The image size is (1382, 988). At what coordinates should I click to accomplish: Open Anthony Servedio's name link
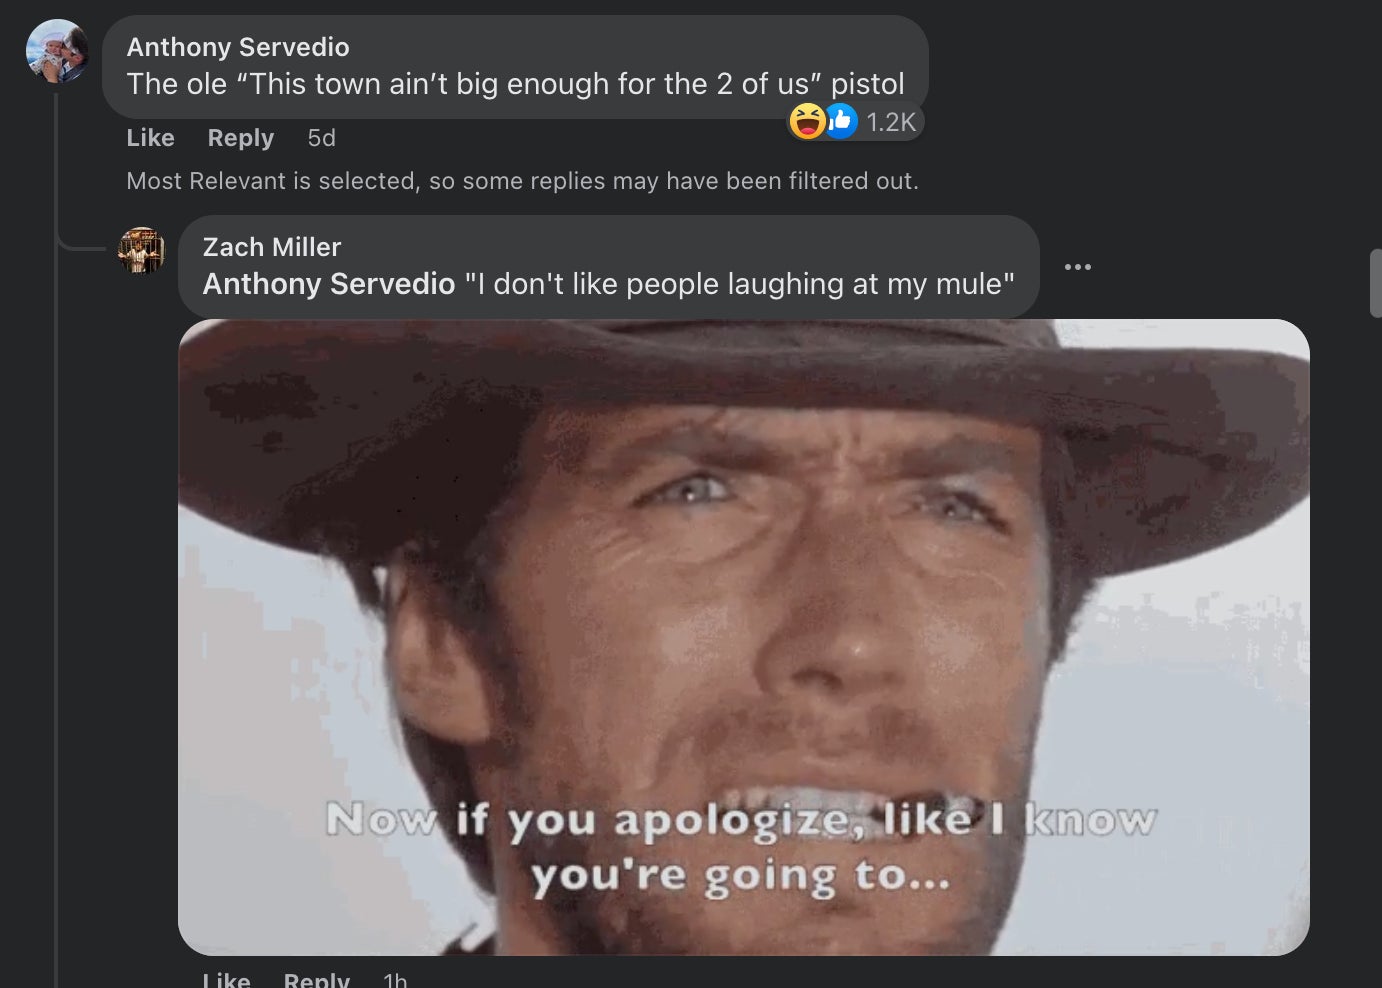238,47
